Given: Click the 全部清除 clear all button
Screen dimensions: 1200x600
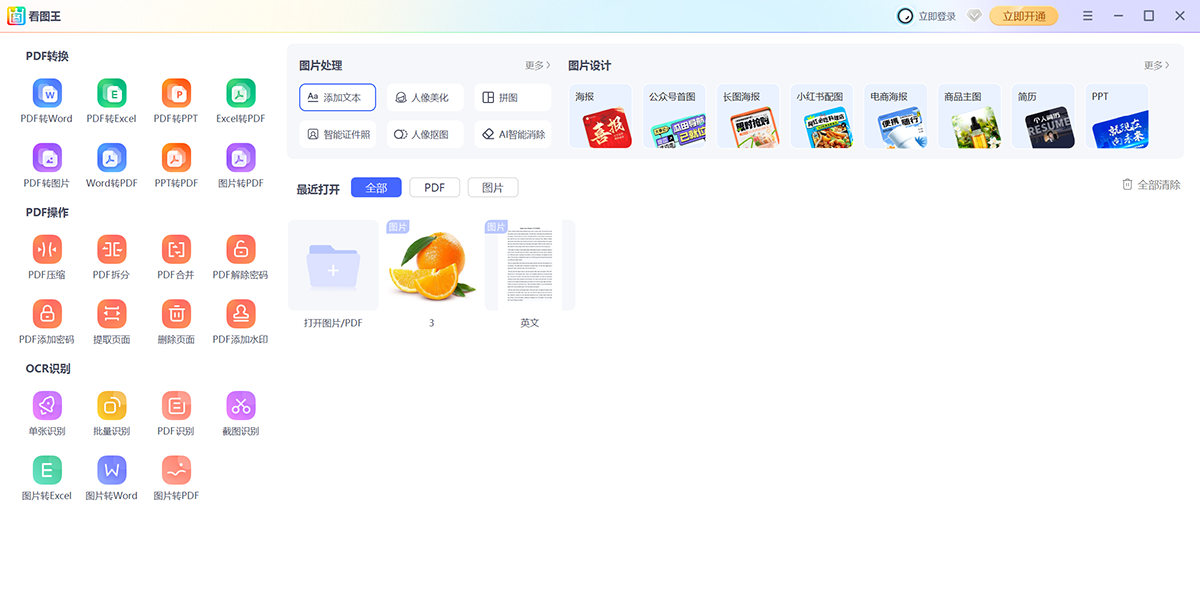Looking at the screenshot, I should coord(1150,184).
